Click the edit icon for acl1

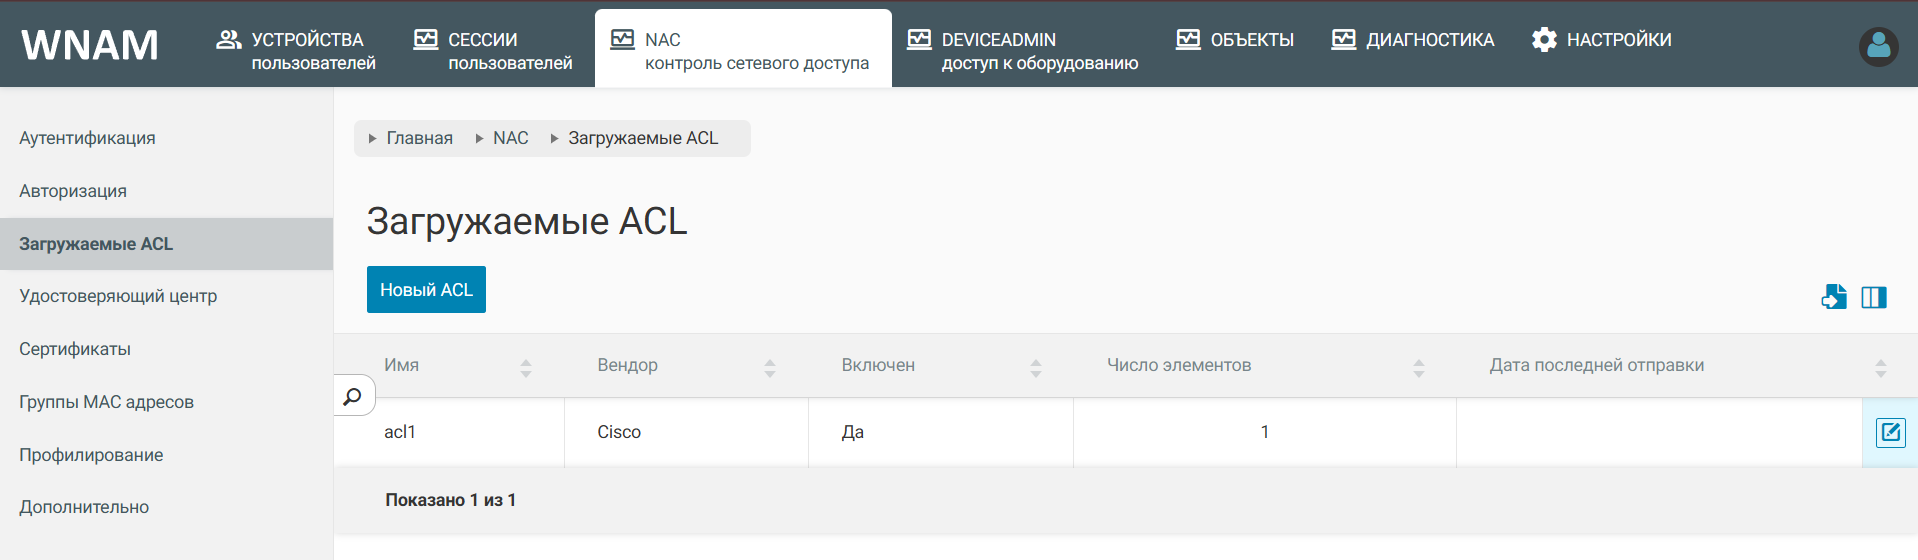coord(1890,433)
